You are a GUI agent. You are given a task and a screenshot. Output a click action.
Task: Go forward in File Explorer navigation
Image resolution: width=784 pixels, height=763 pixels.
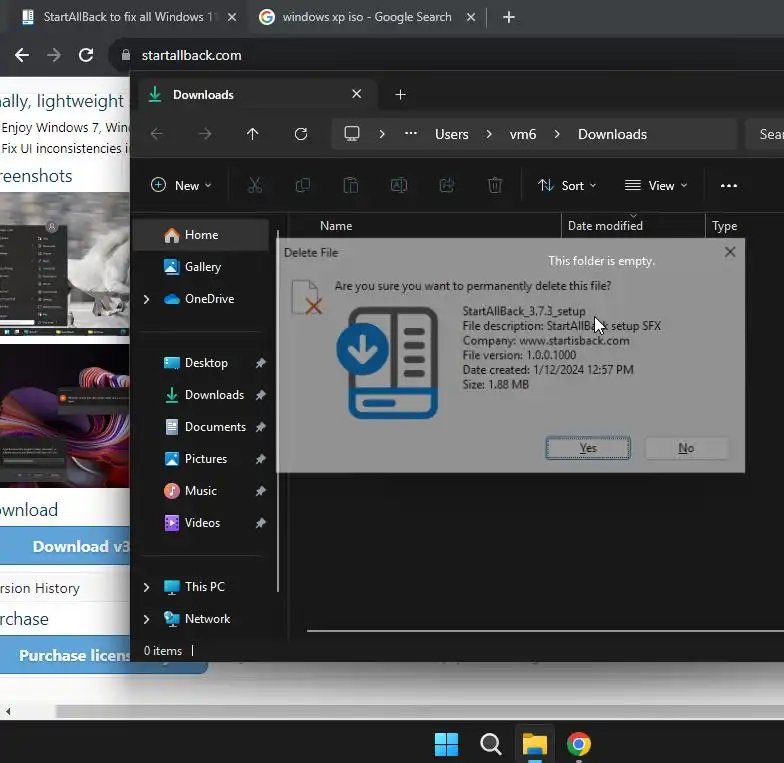pyautogui.click(x=204, y=134)
